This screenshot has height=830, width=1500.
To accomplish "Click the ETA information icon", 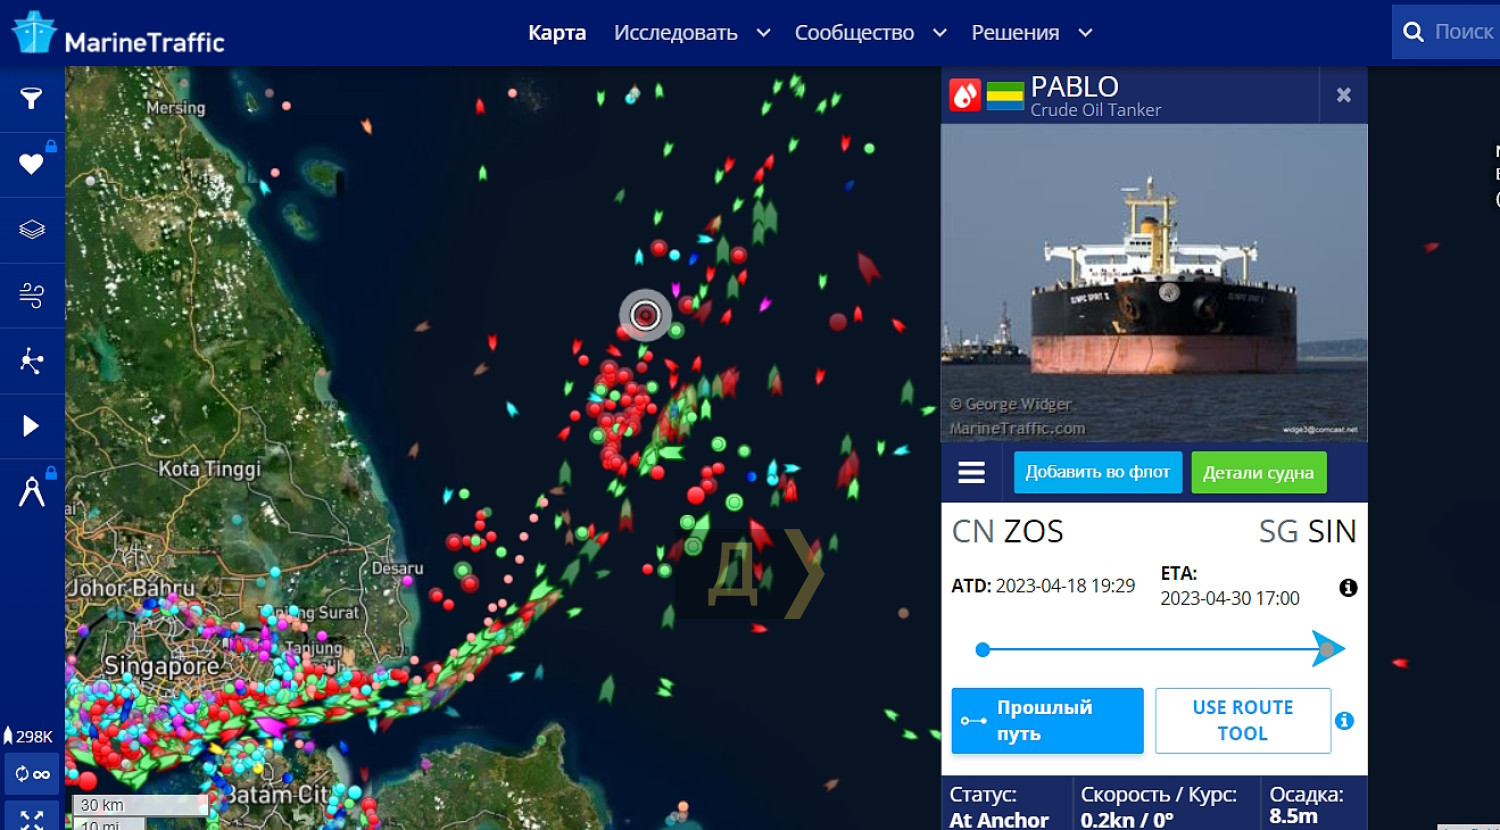I will click(1348, 588).
